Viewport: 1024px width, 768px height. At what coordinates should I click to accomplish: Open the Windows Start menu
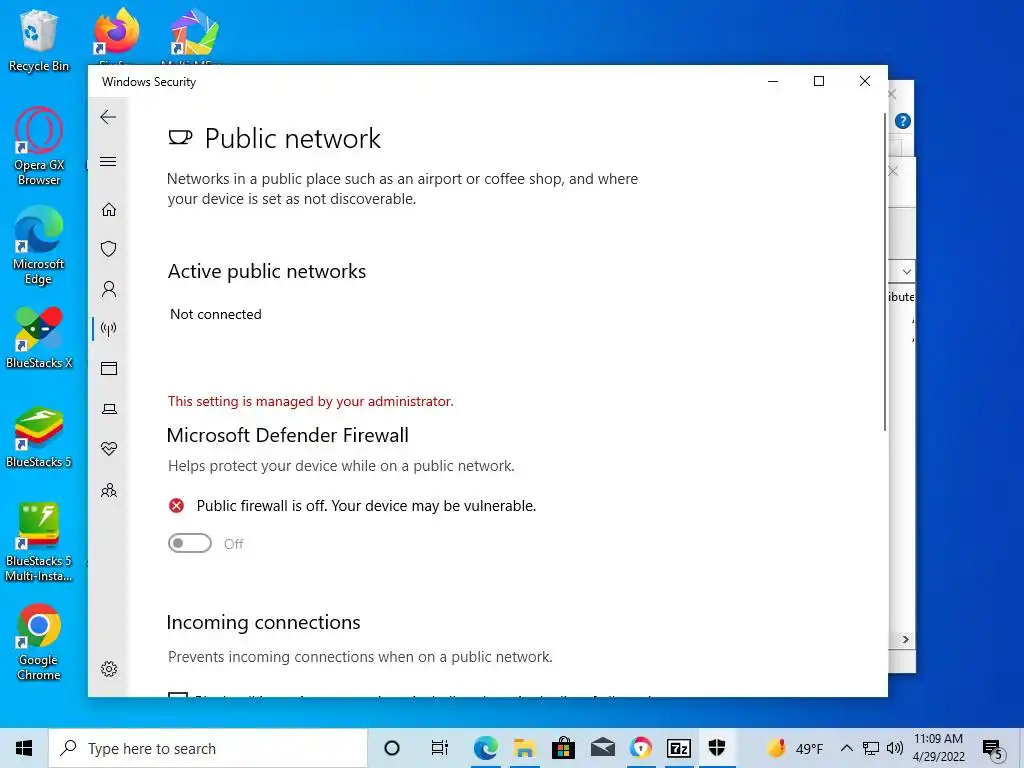click(x=24, y=748)
